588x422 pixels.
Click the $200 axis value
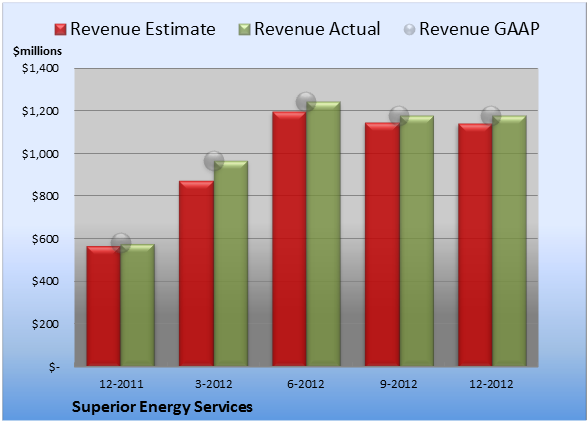[x=45, y=324]
